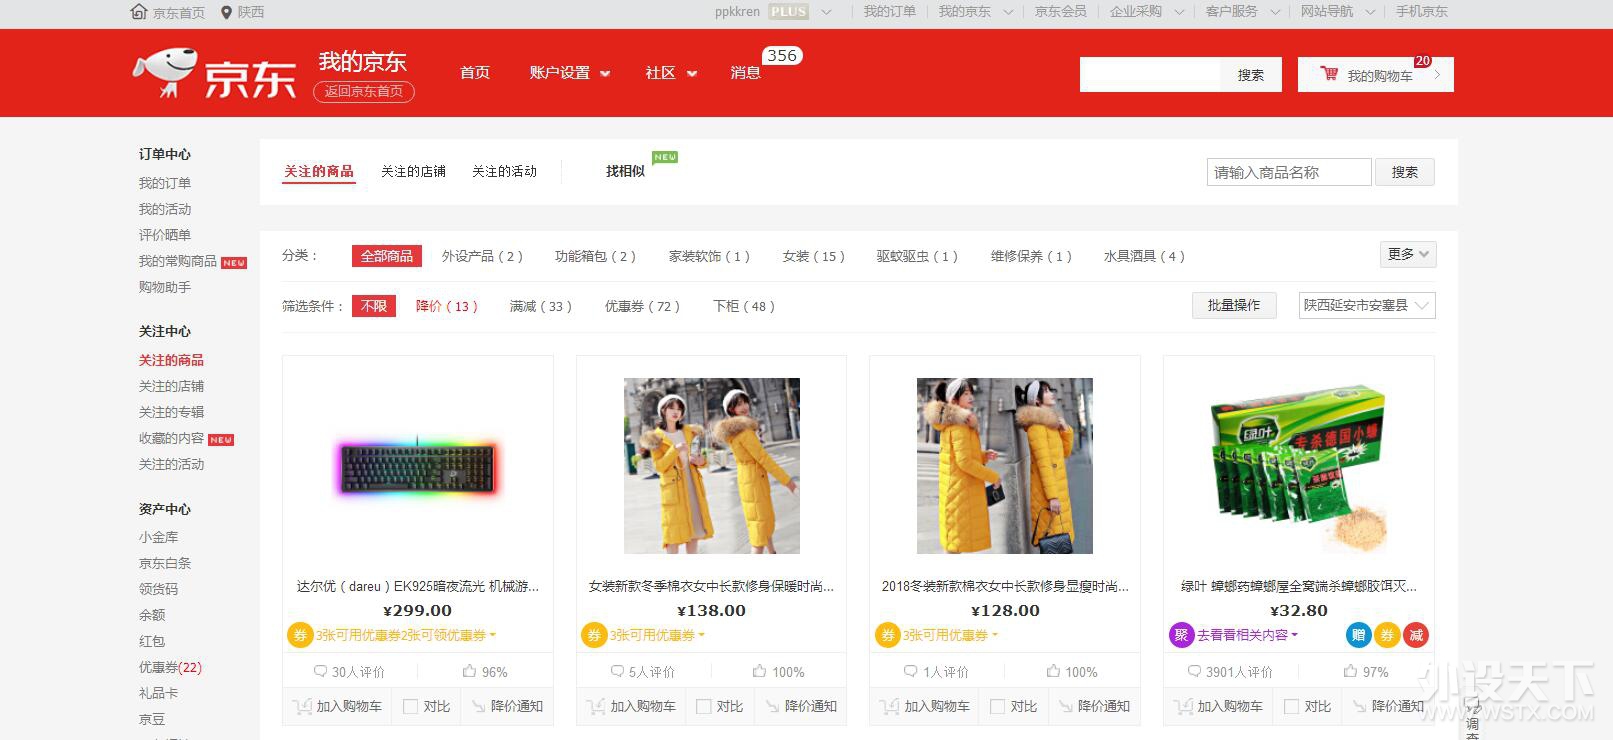
Task: Click purple 聚 icon under 绿叶 product
Action: click(1181, 635)
